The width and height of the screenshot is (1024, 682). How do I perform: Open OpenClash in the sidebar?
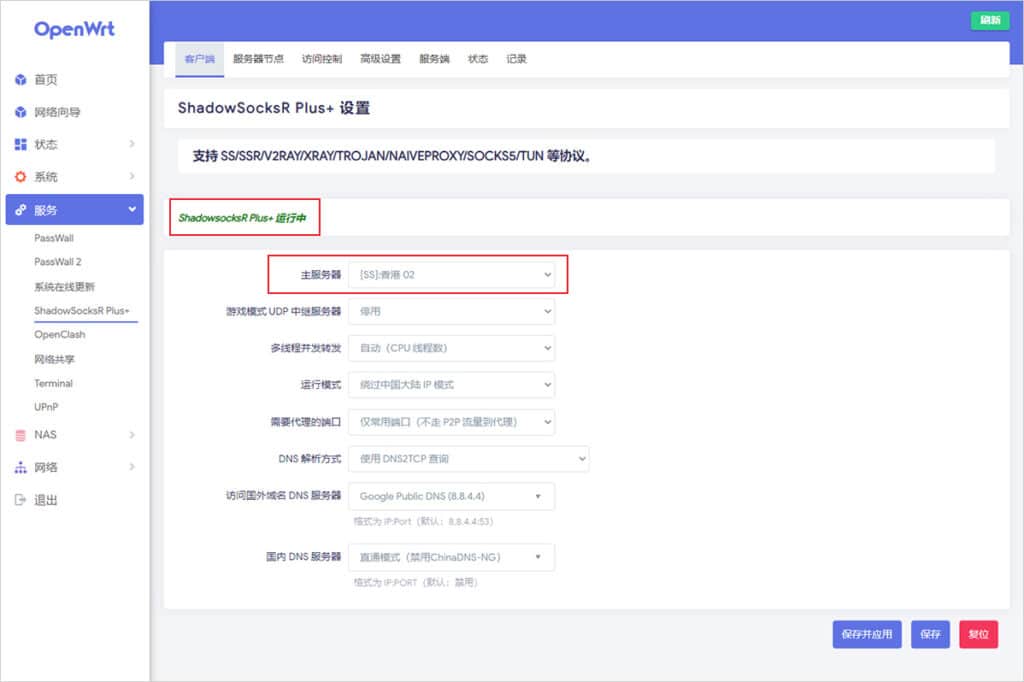click(x=60, y=335)
